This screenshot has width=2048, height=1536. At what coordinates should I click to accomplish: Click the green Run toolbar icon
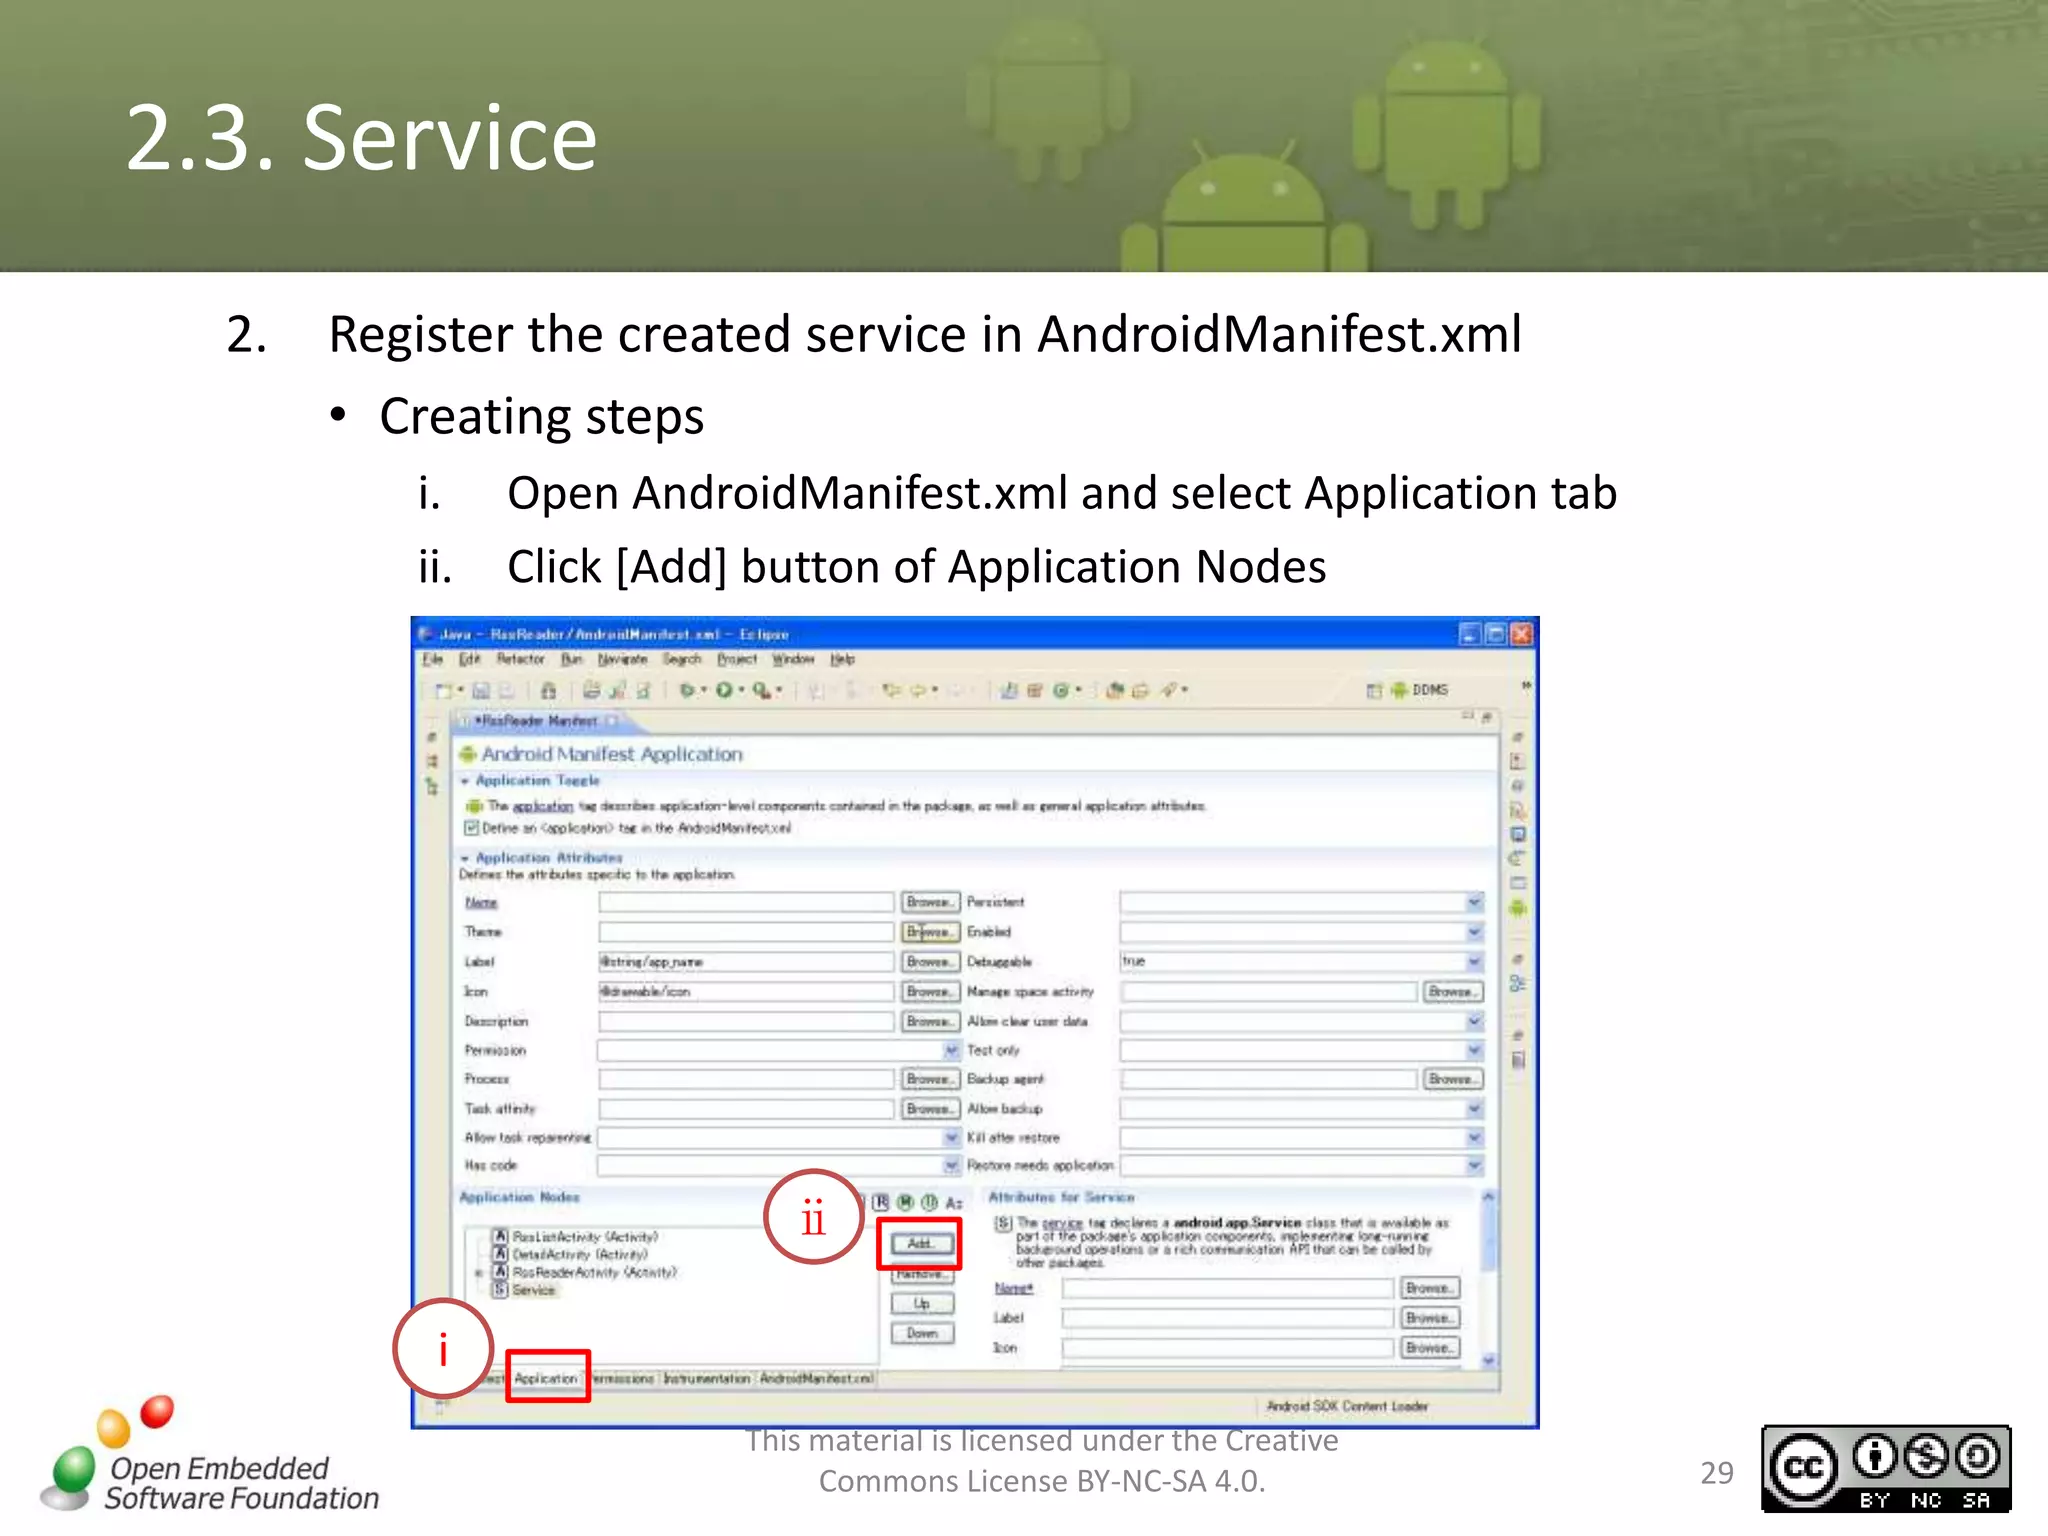click(x=724, y=690)
